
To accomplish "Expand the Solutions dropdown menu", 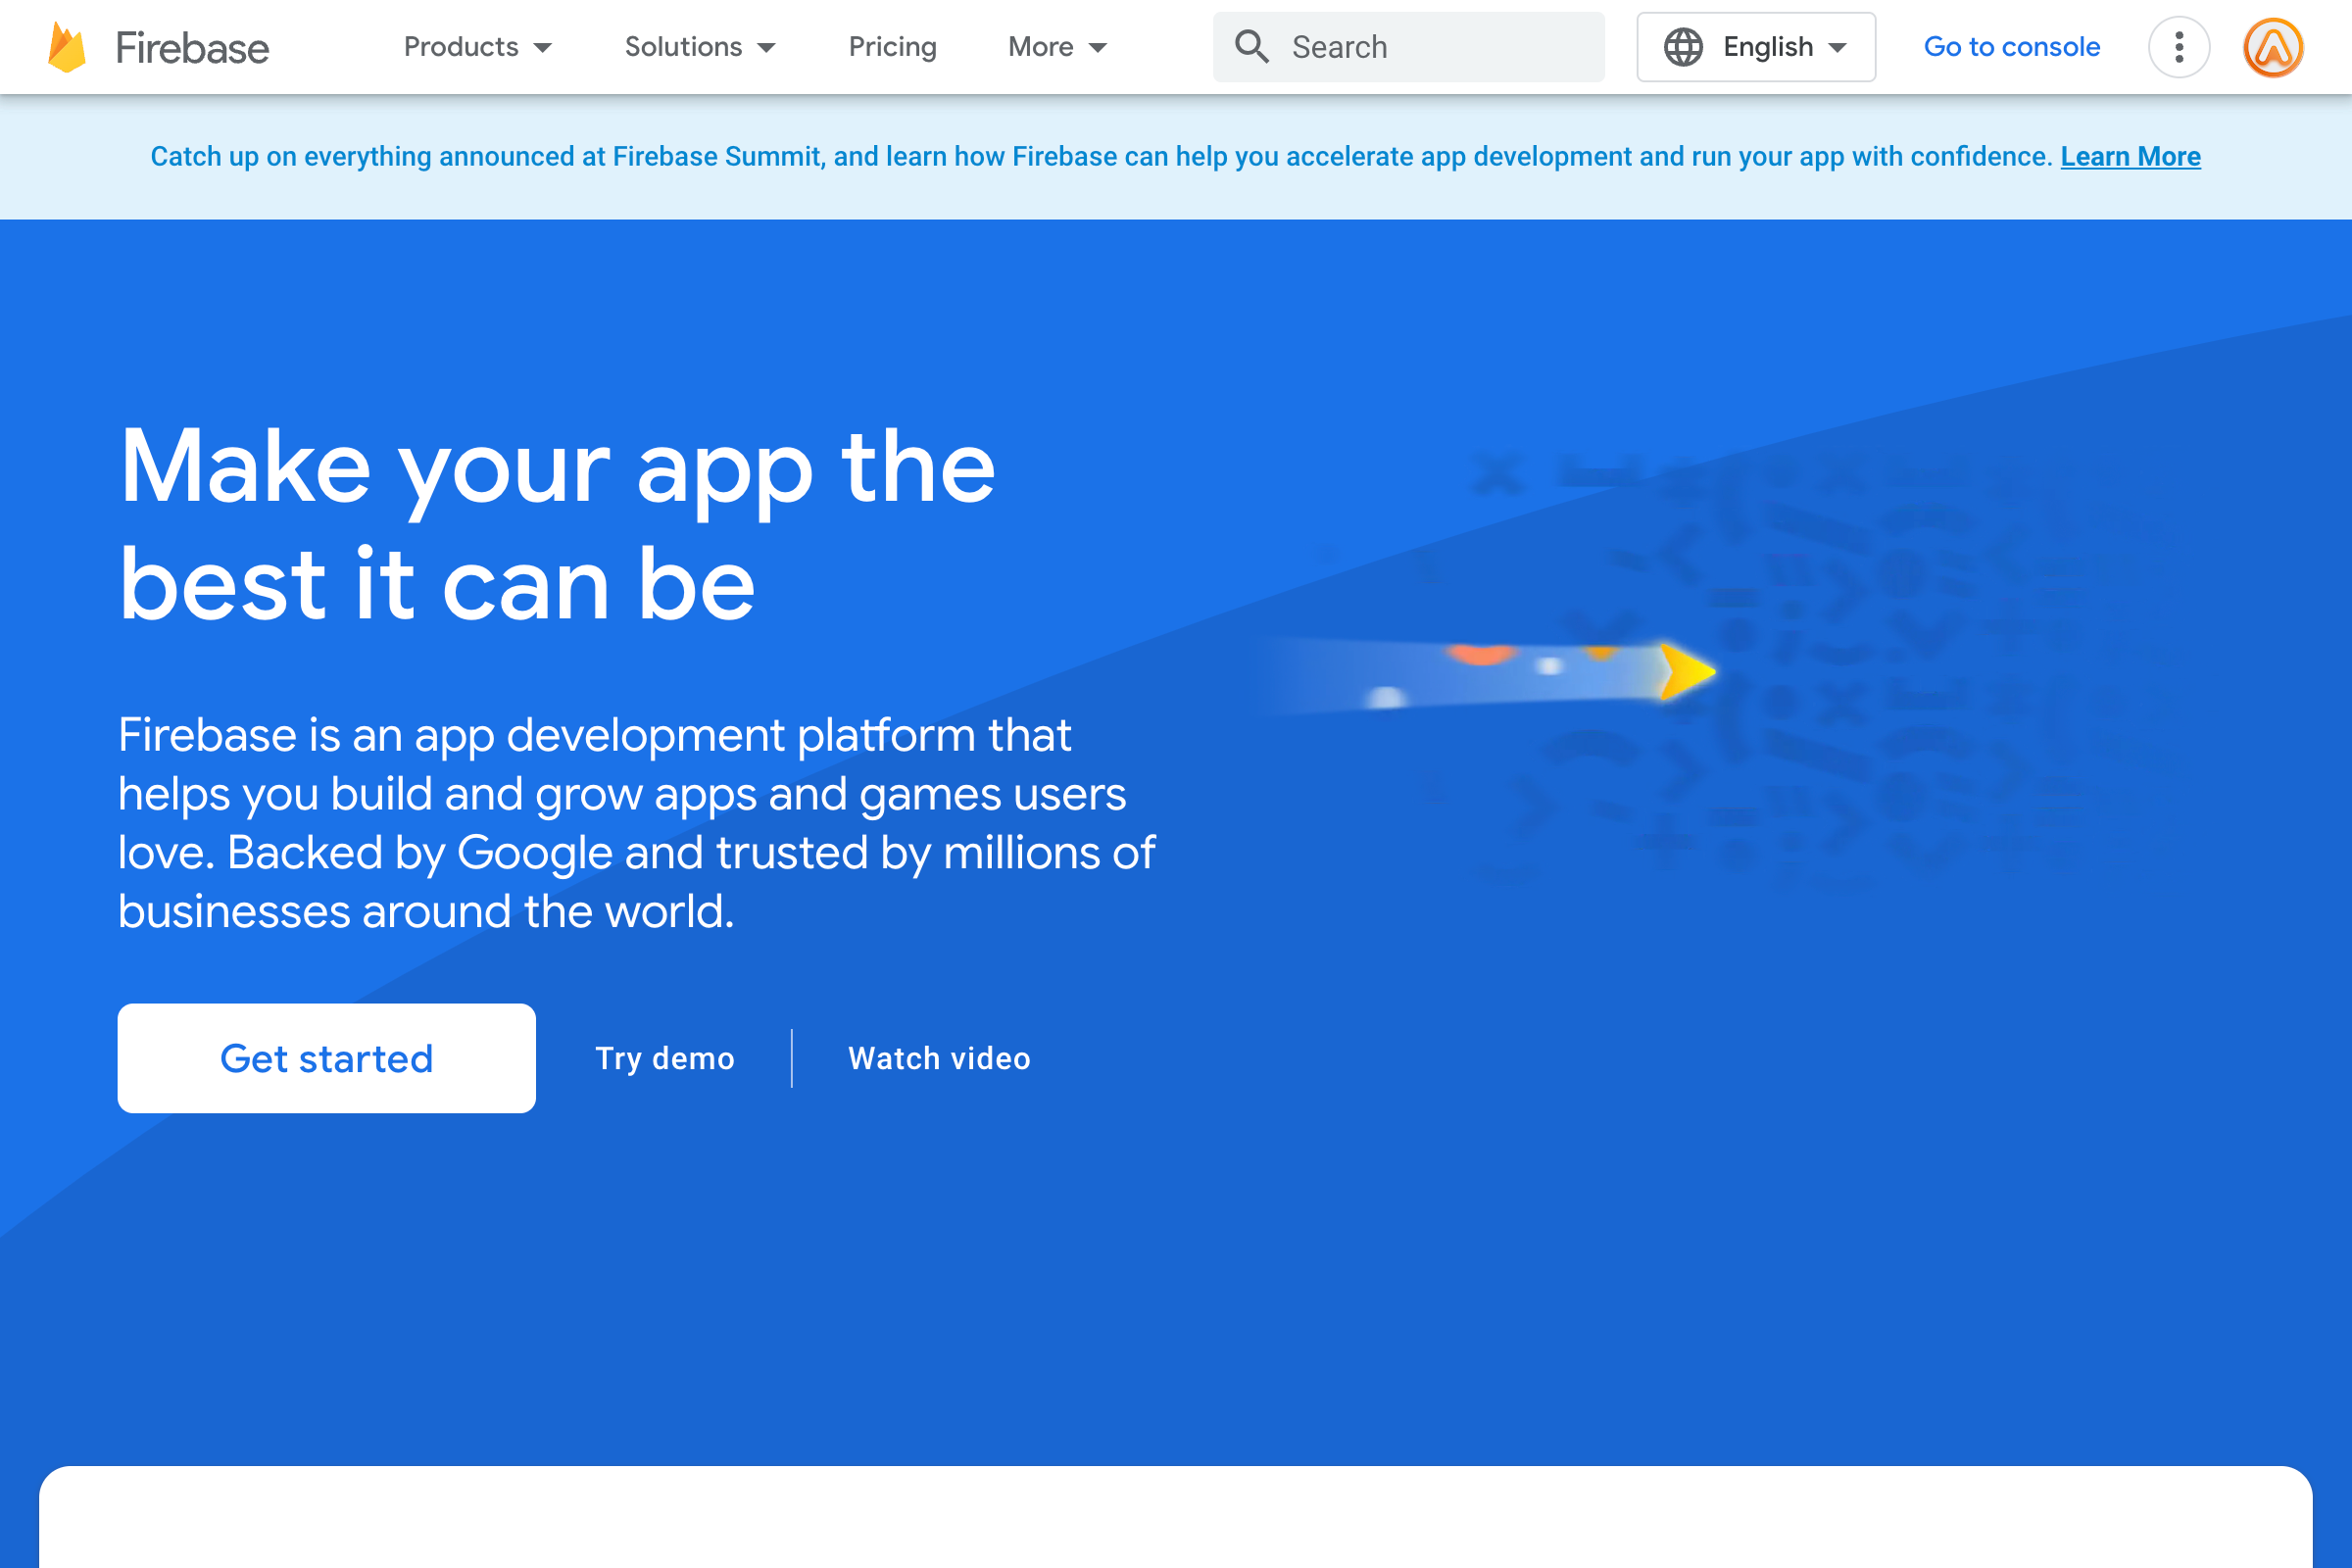I will click(x=699, y=47).
